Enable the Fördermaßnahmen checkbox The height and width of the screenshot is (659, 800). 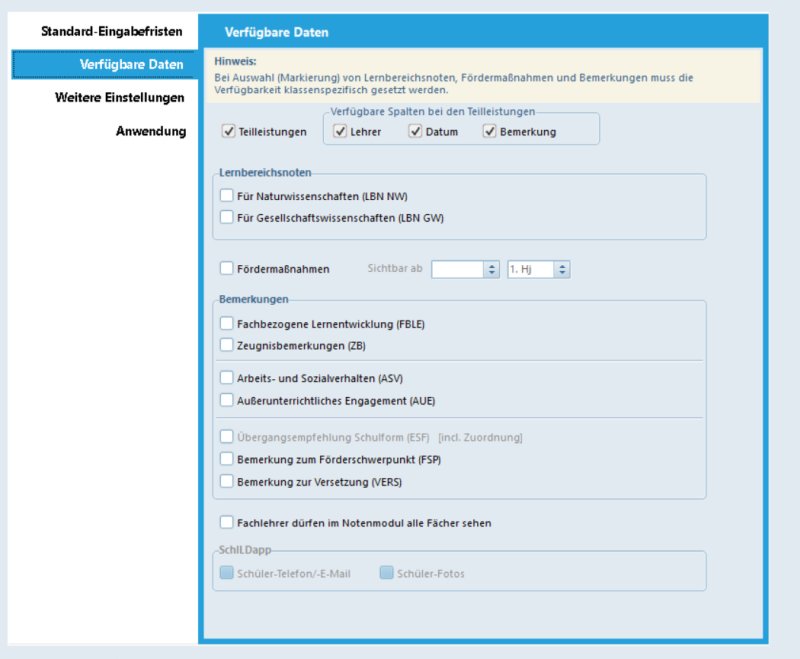(x=227, y=268)
